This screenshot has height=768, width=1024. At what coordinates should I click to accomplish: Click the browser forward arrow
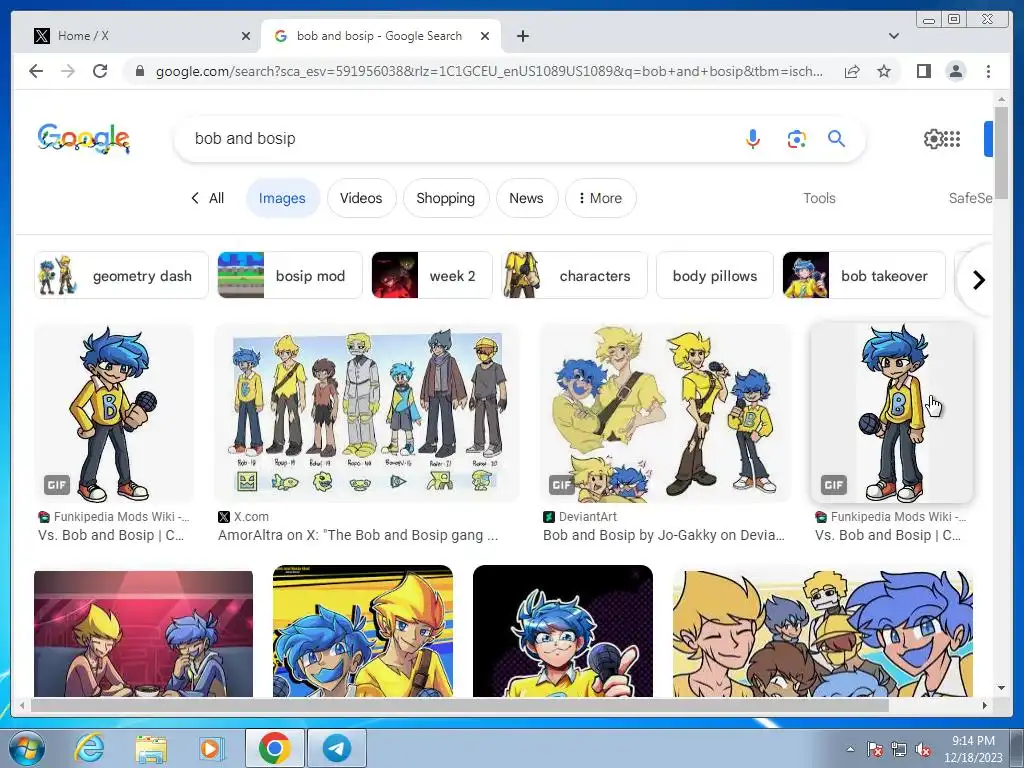pos(68,71)
